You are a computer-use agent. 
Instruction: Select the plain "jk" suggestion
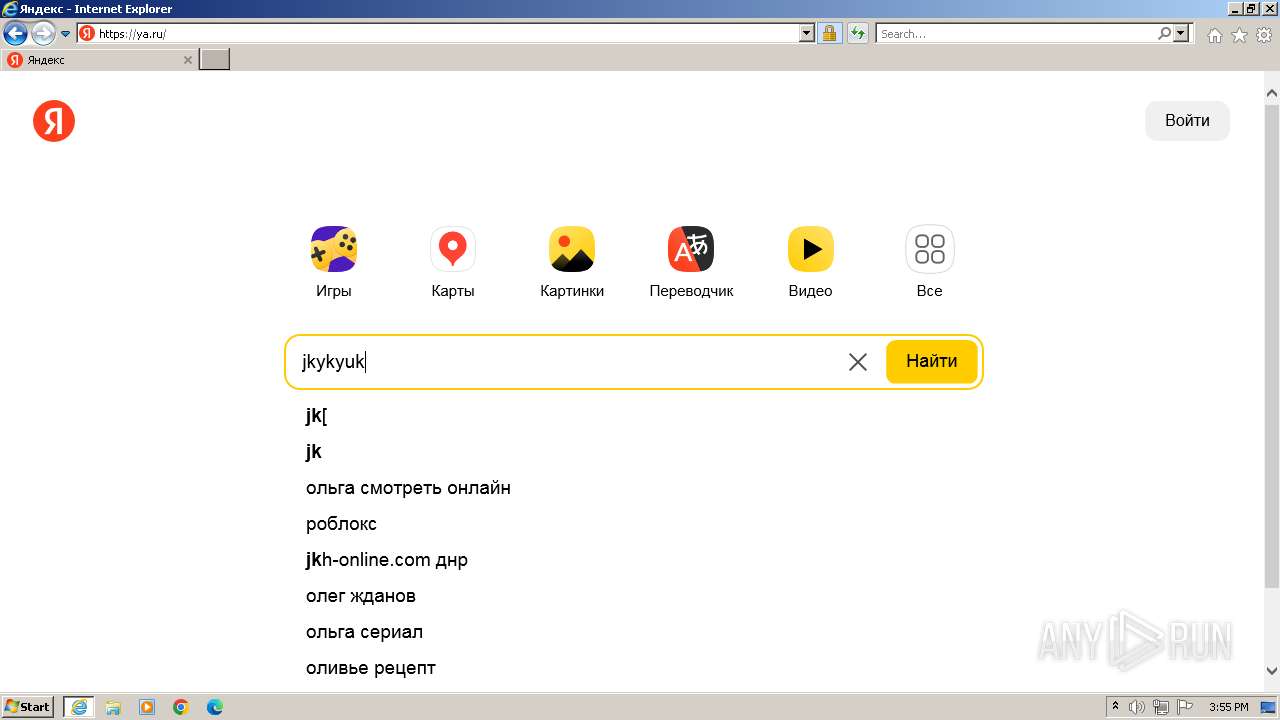[x=314, y=452]
